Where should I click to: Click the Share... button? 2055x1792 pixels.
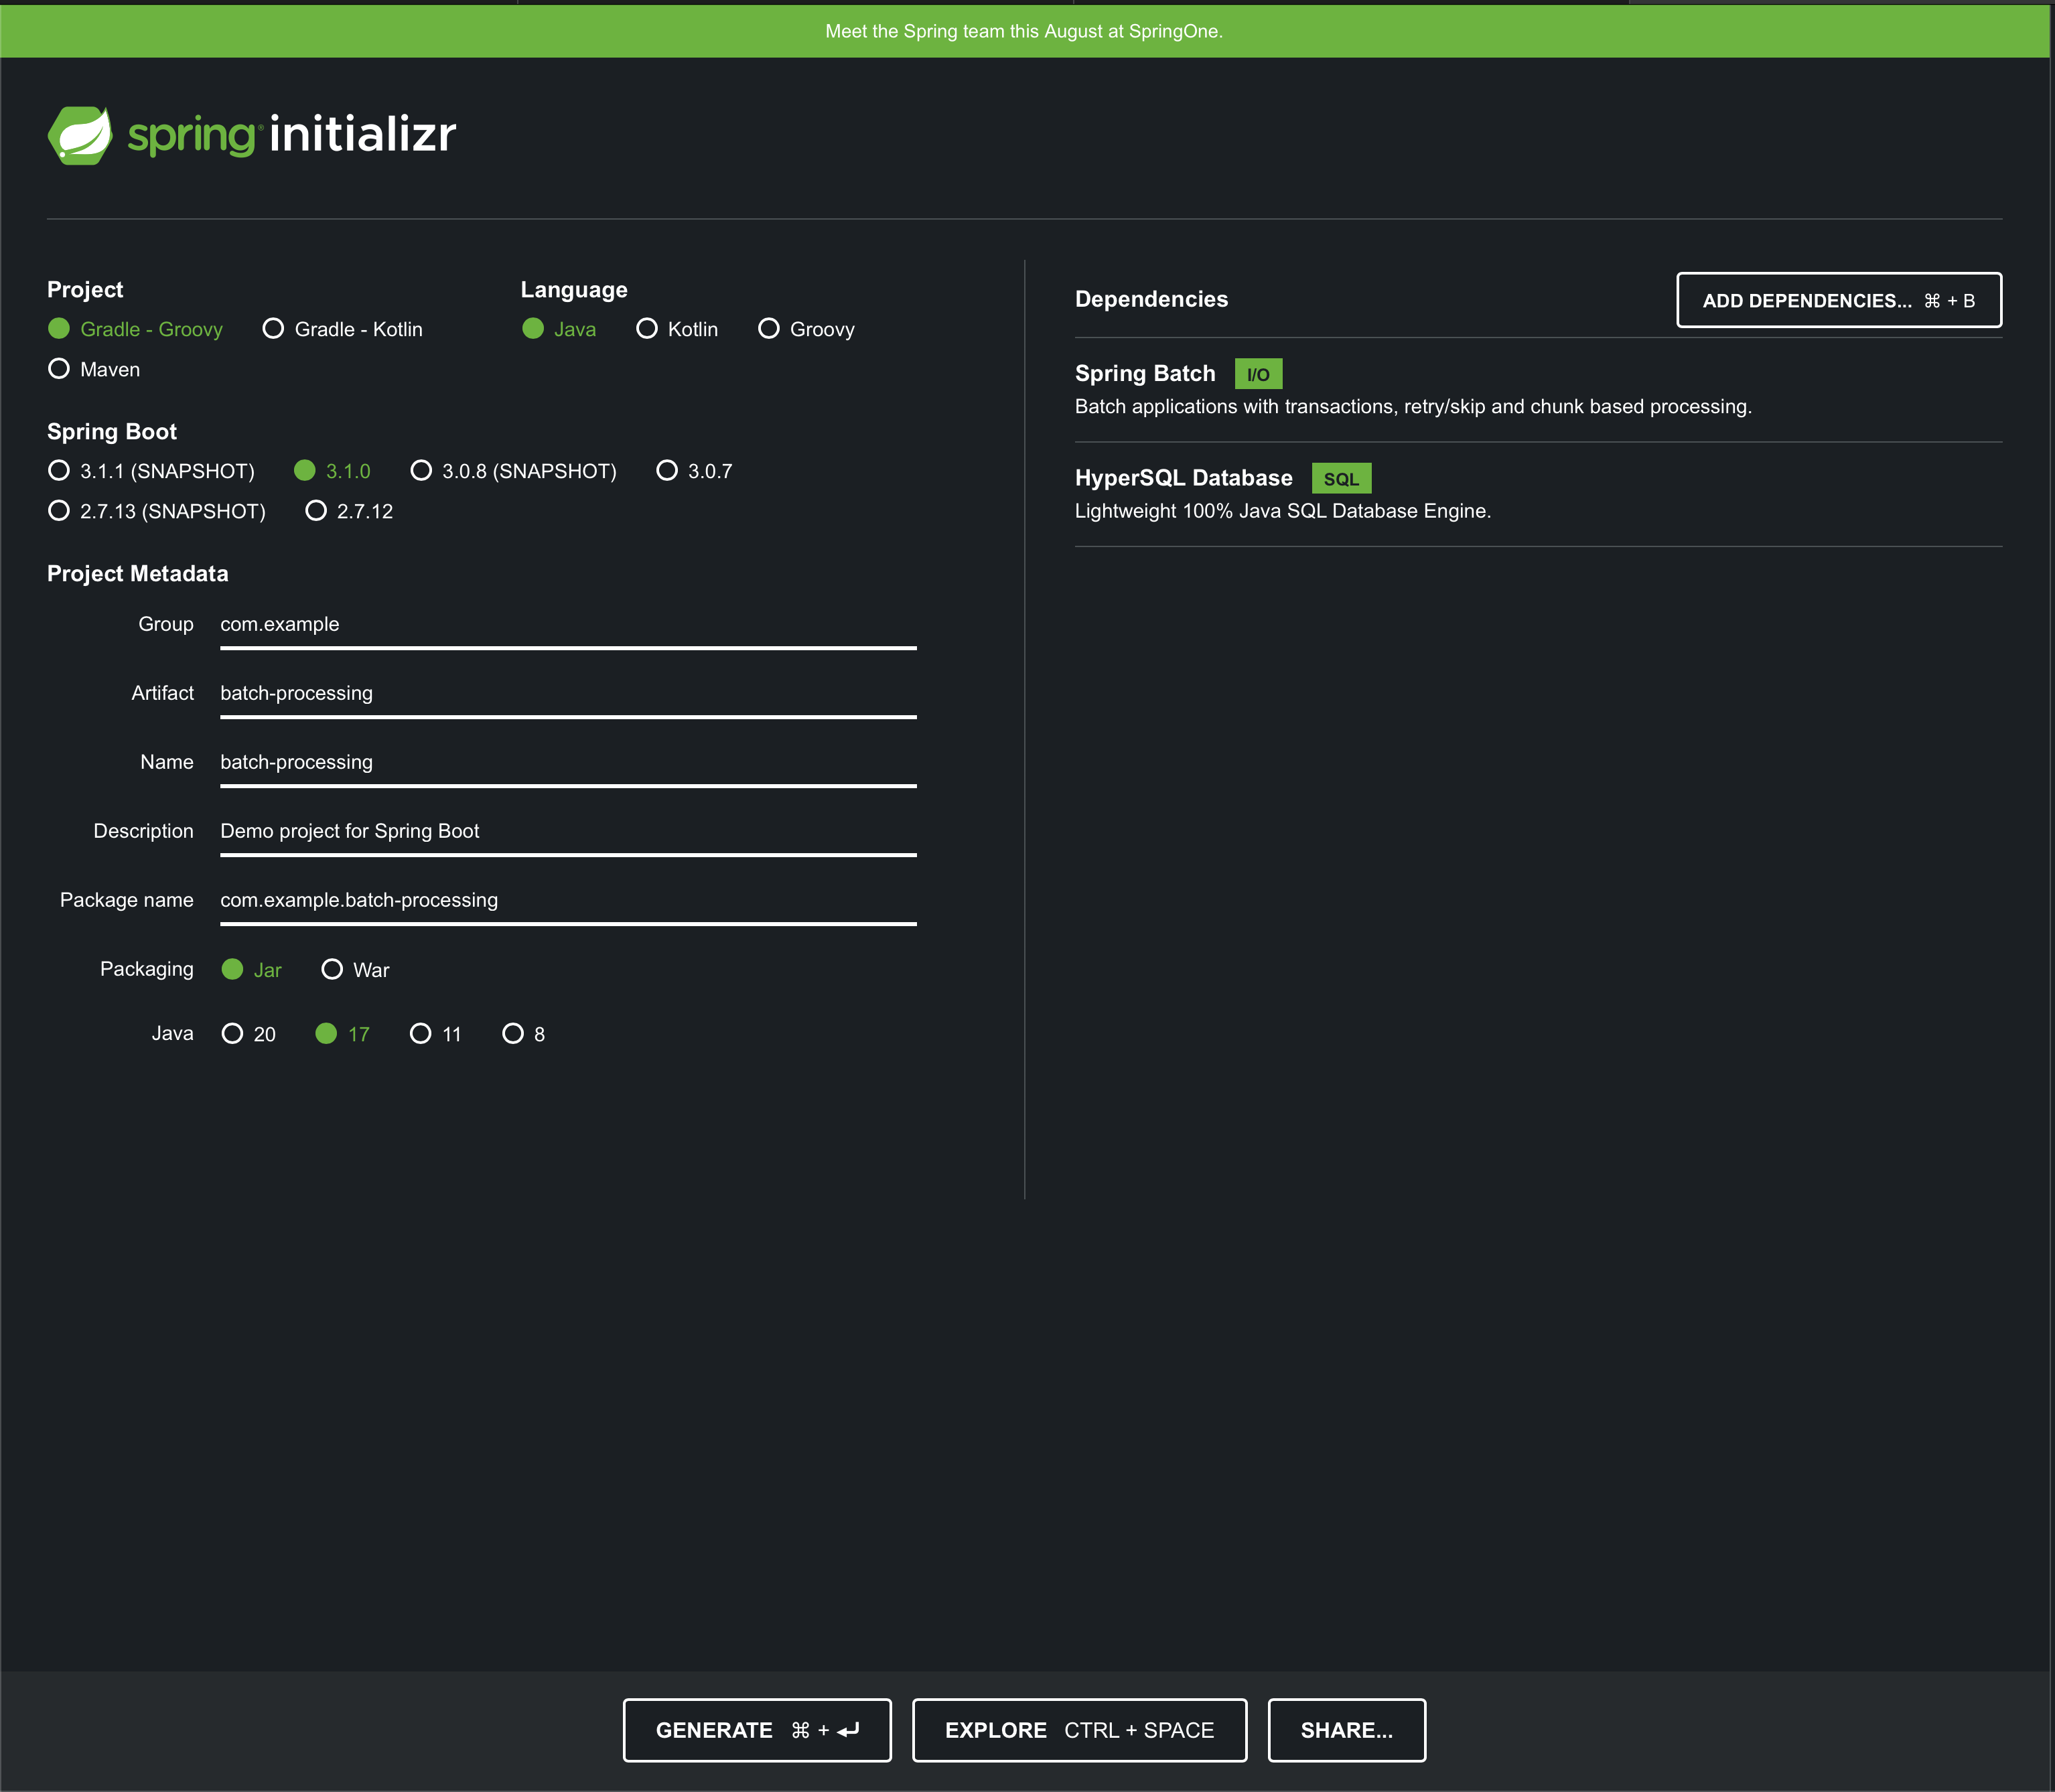point(1345,1730)
